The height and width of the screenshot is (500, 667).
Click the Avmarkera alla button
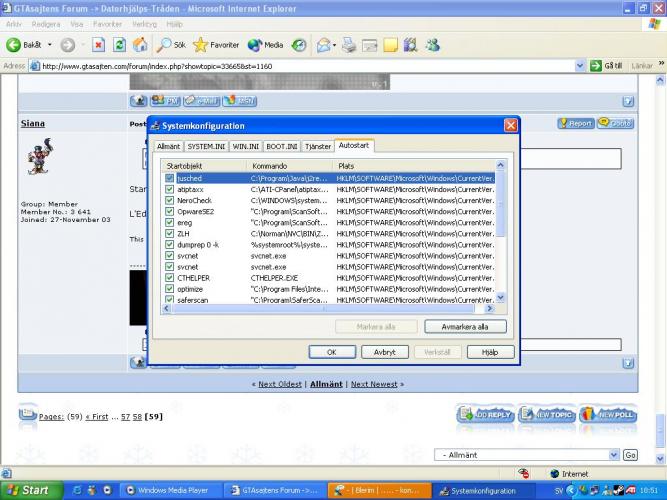(x=465, y=327)
